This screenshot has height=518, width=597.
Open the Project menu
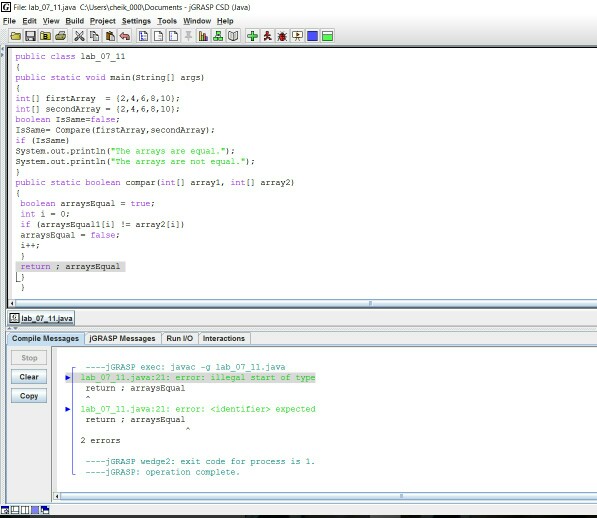click(102, 21)
